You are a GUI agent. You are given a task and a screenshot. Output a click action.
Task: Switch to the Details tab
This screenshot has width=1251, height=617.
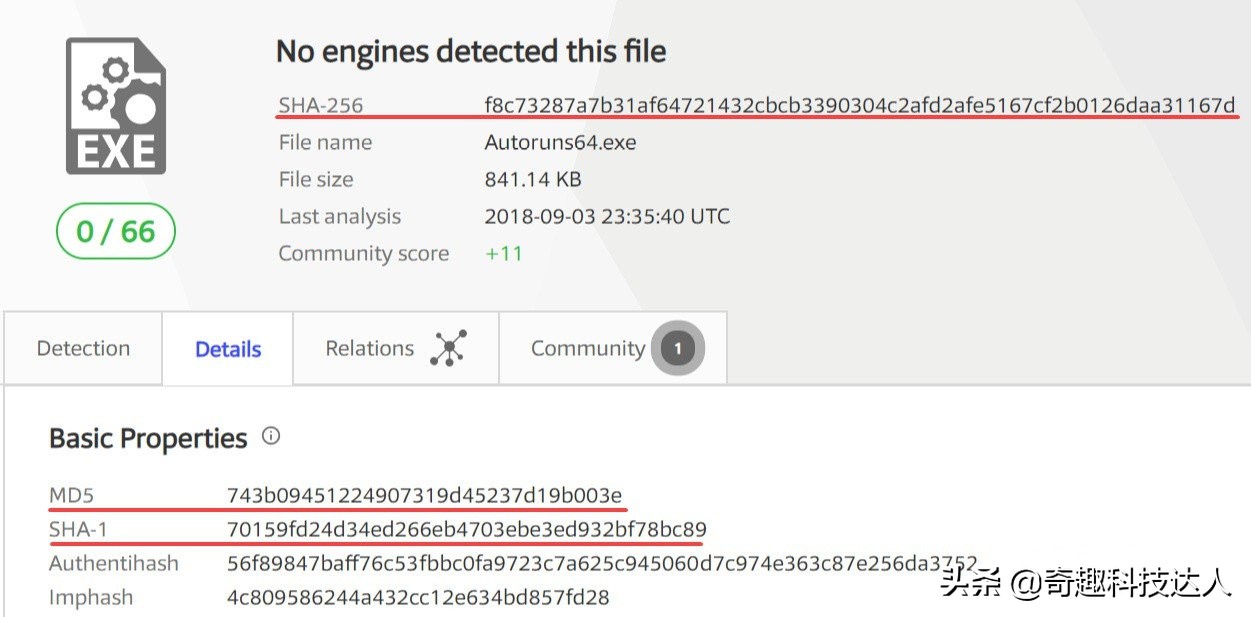click(x=228, y=349)
